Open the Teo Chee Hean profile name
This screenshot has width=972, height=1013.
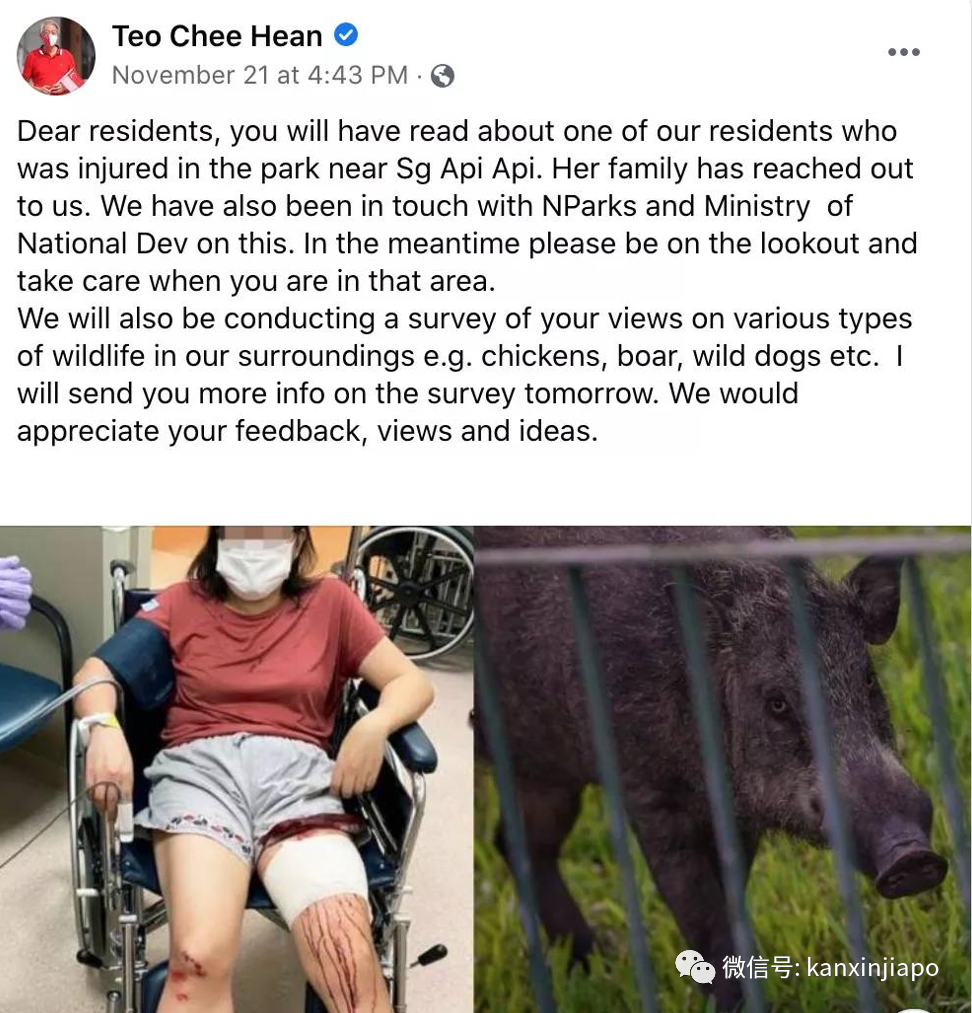pyautogui.click(x=217, y=36)
